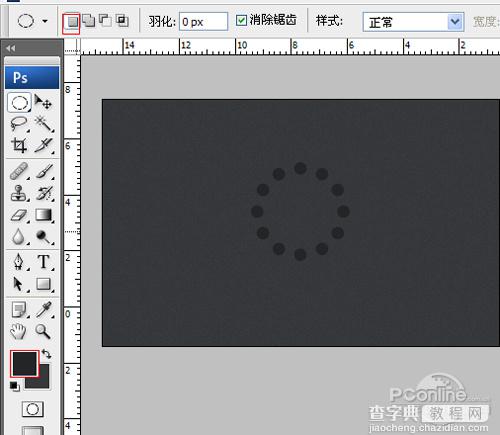This screenshot has height=435, width=500.
Task: Select the Blur tool
Action: 19,237
